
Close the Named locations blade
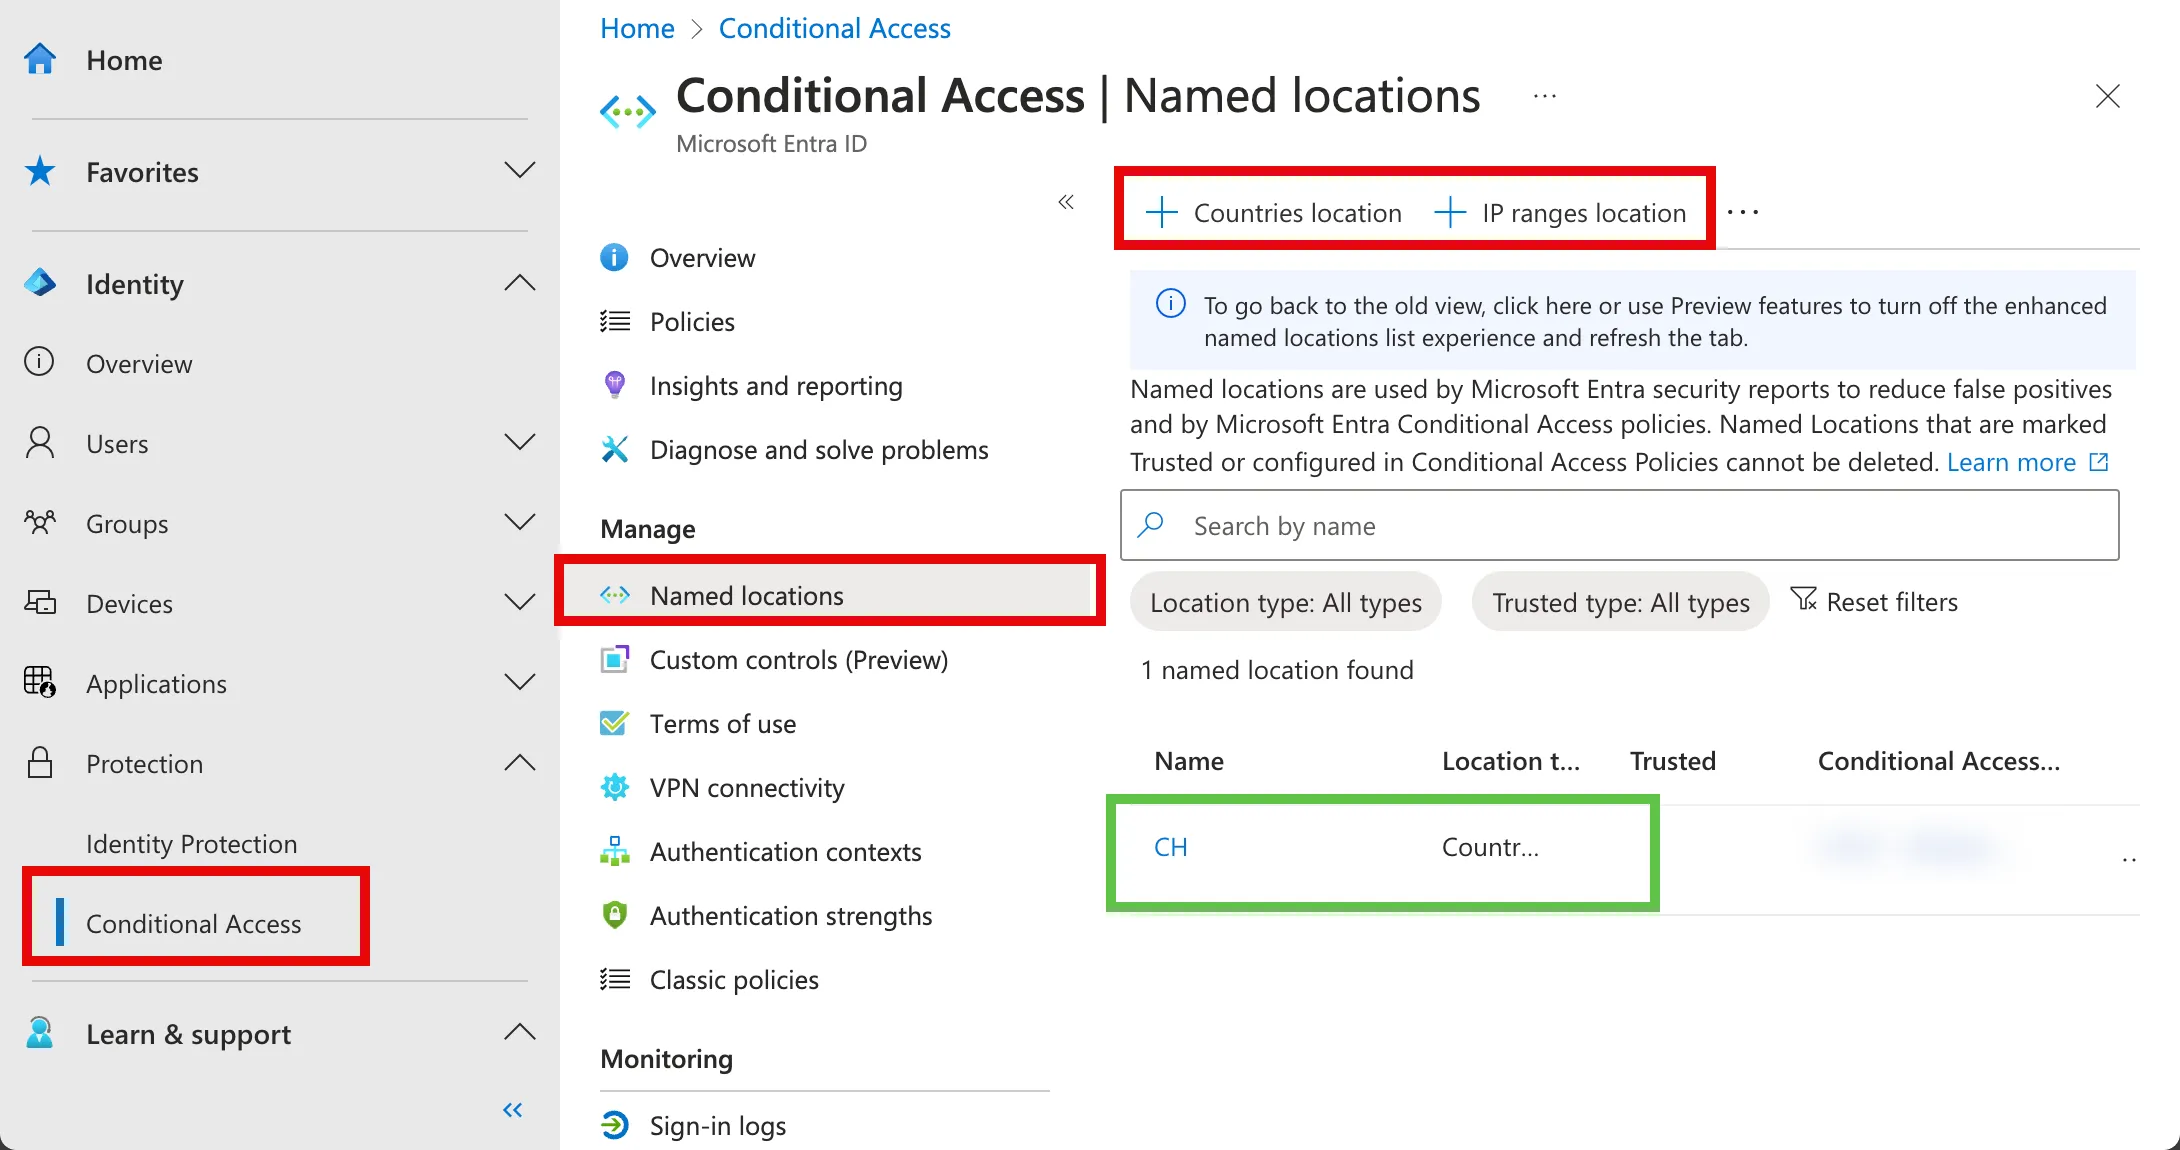pos(2108,96)
